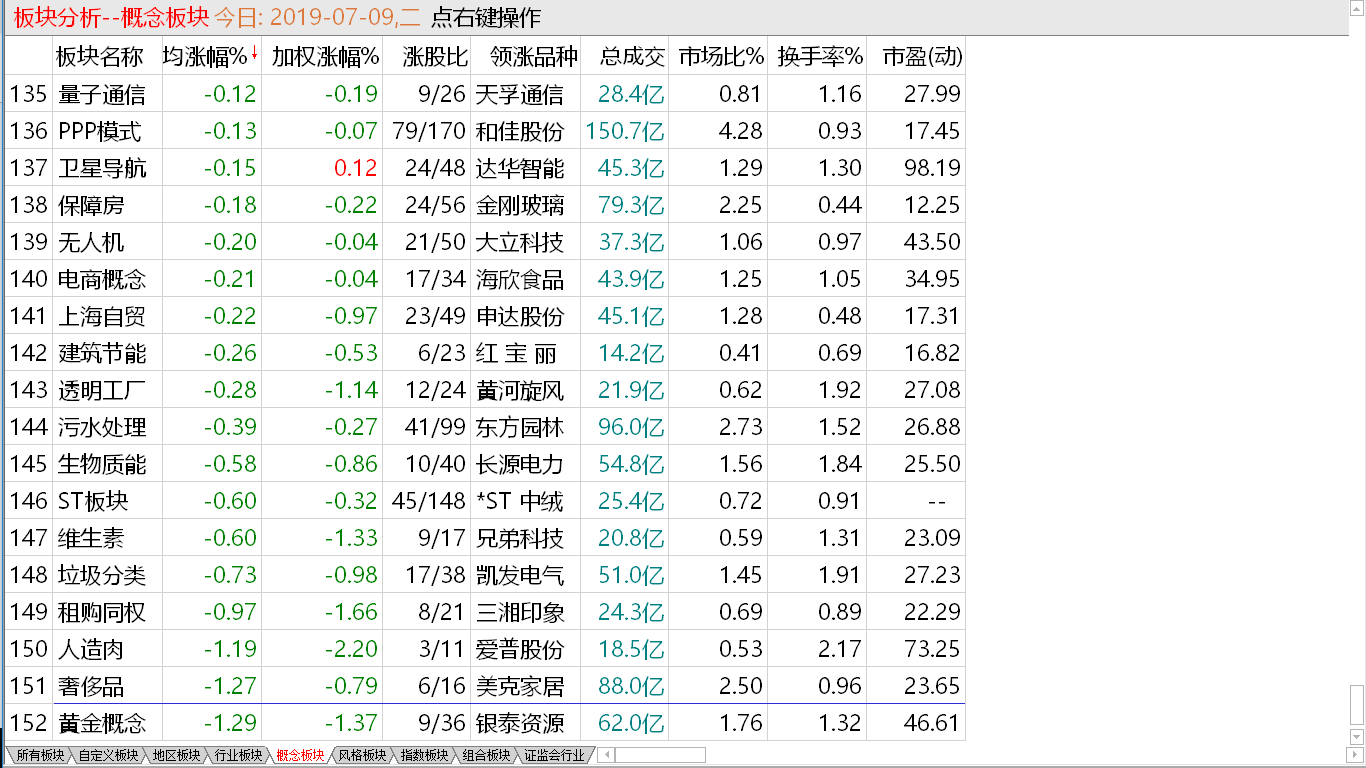Select the 垃圾分类 sector row

(x=485, y=575)
